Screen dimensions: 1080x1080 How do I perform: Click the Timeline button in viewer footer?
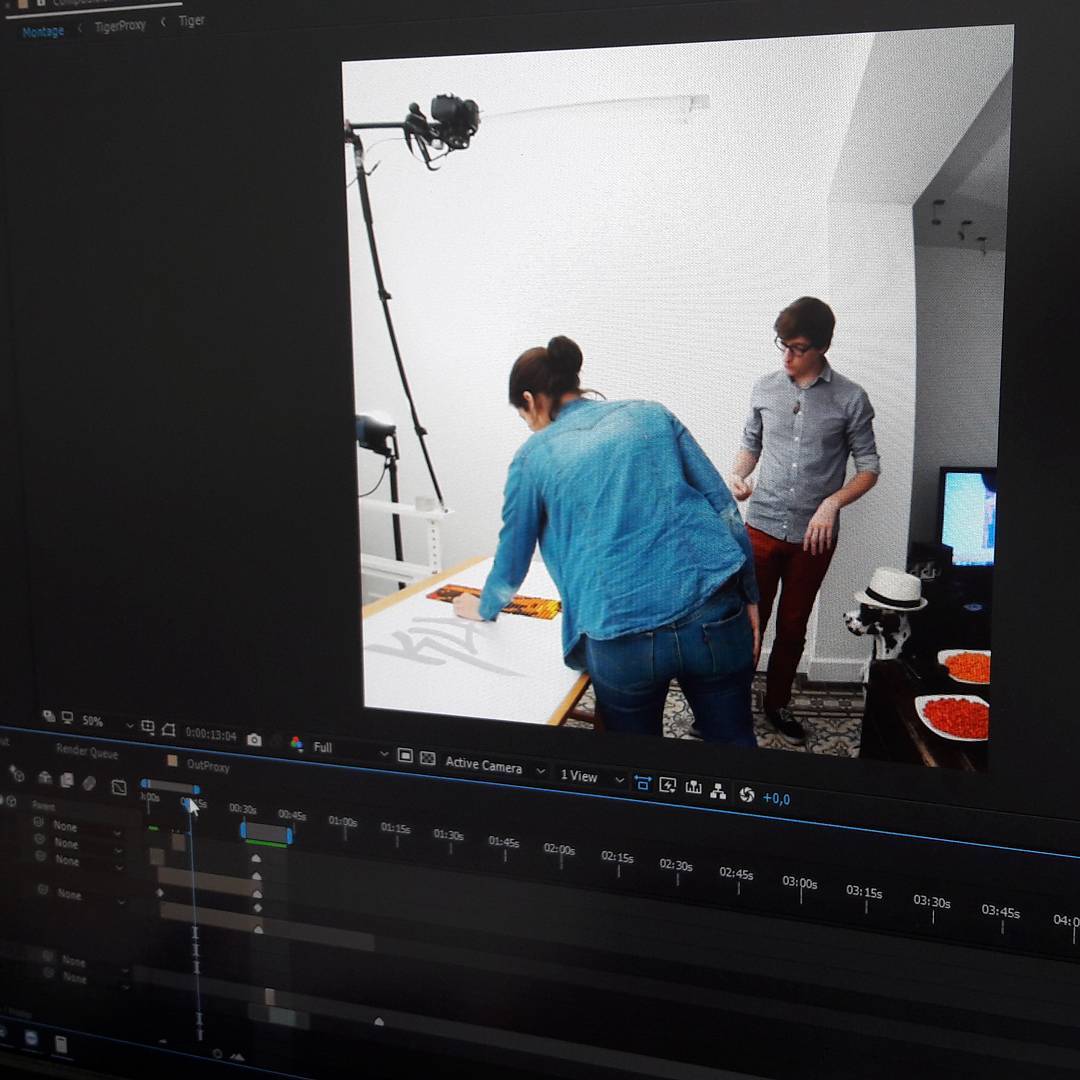point(693,788)
